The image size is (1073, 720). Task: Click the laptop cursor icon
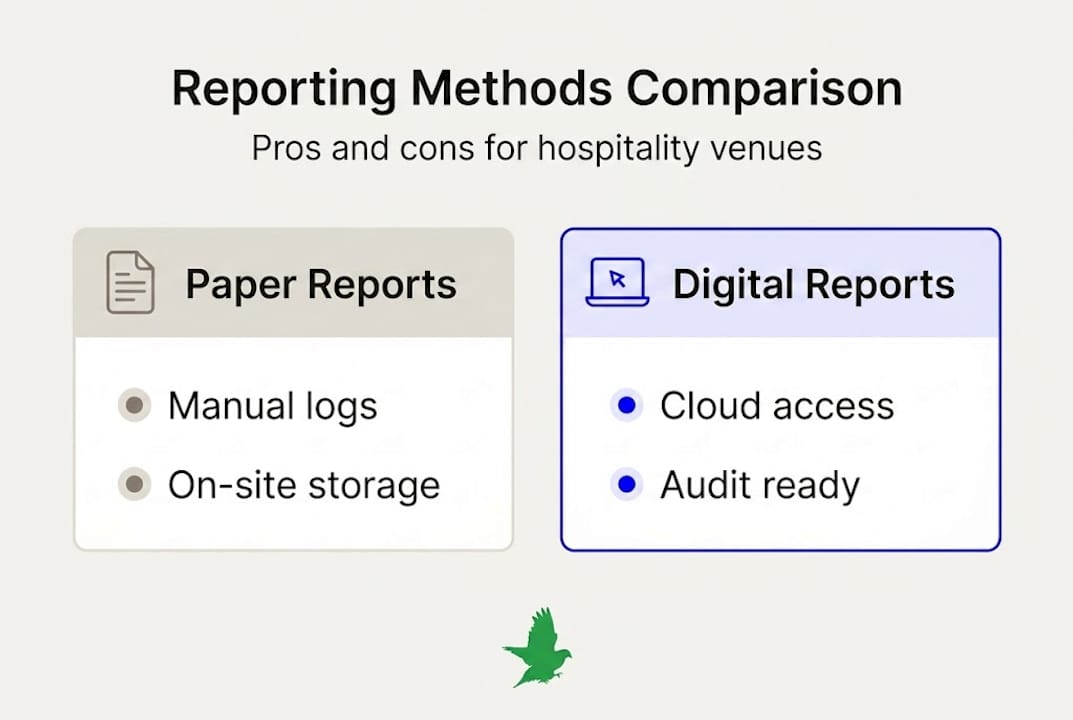point(617,282)
